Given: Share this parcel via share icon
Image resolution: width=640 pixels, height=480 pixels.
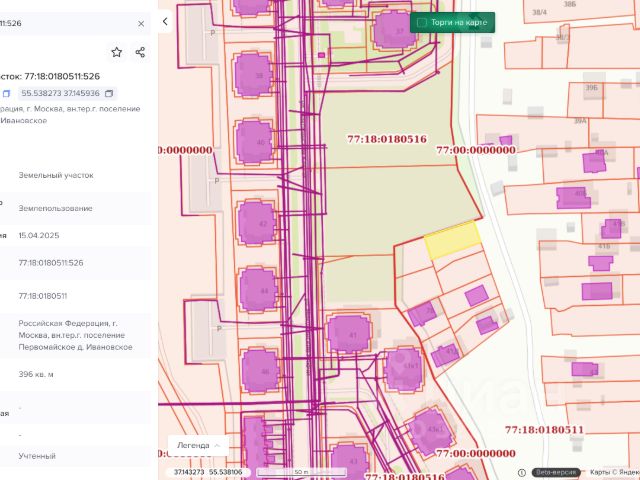Looking at the screenshot, I should (140, 52).
